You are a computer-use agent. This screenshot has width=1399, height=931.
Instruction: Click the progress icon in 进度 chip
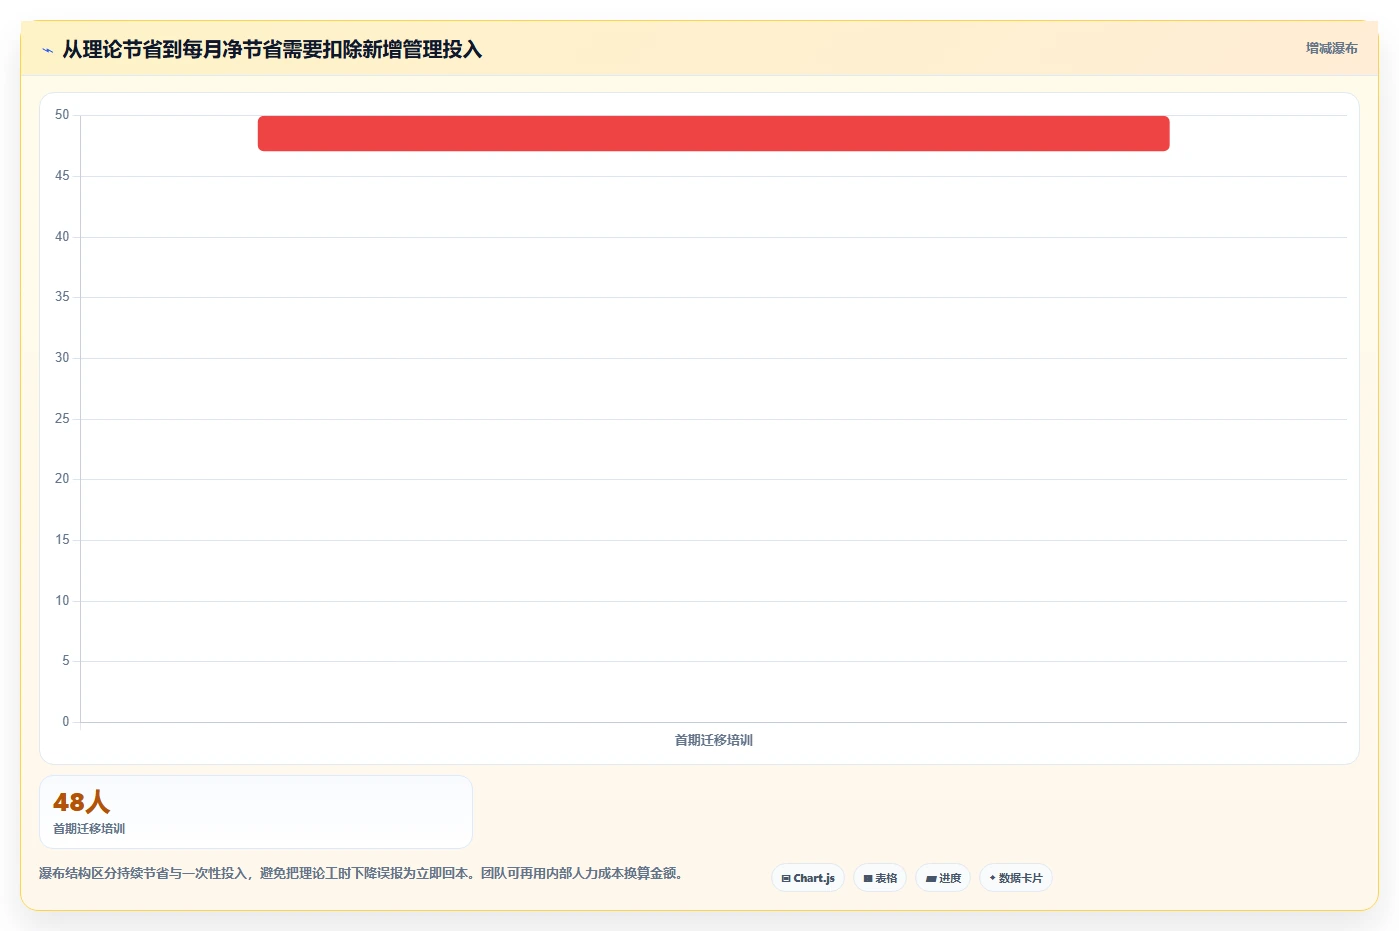pyautogui.click(x=931, y=878)
